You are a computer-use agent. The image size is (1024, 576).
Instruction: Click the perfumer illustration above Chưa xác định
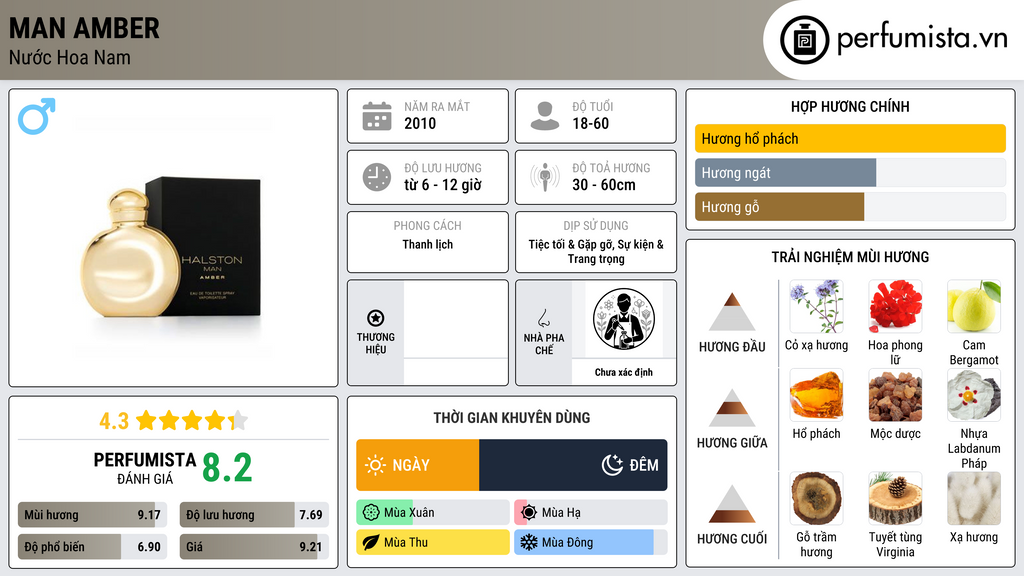pyautogui.click(x=624, y=319)
